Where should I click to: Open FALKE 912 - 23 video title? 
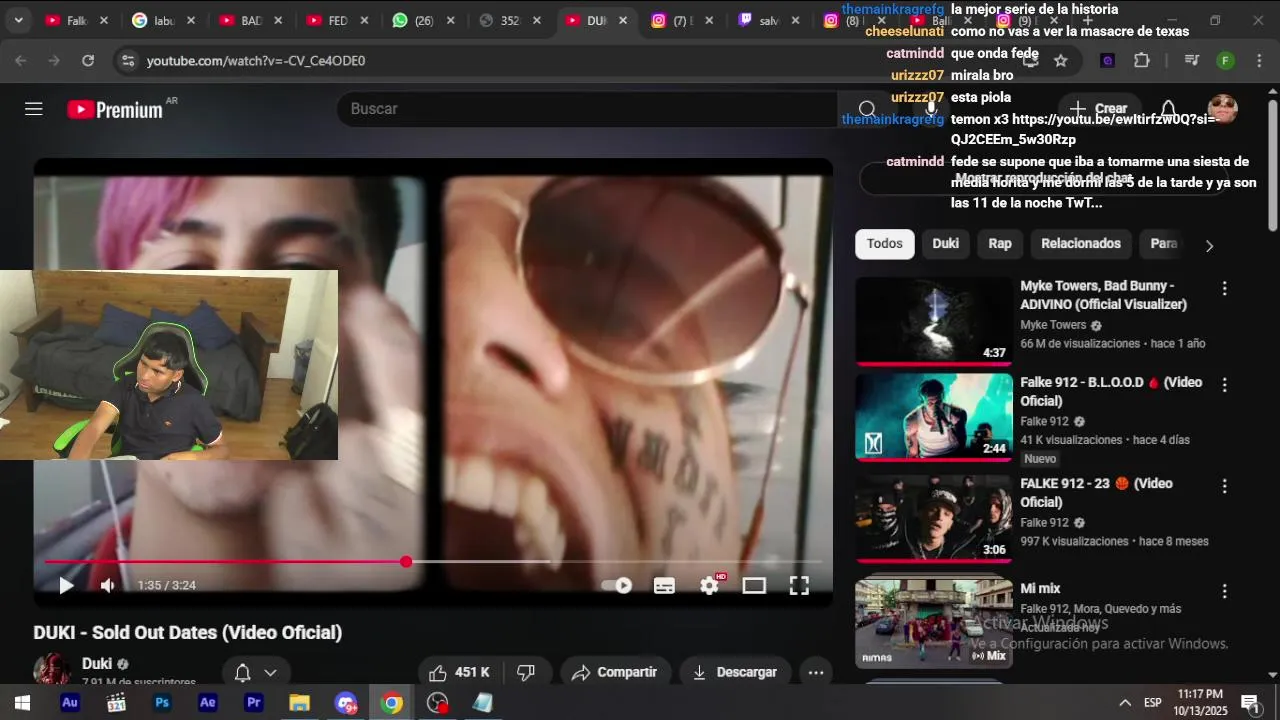(x=1096, y=493)
